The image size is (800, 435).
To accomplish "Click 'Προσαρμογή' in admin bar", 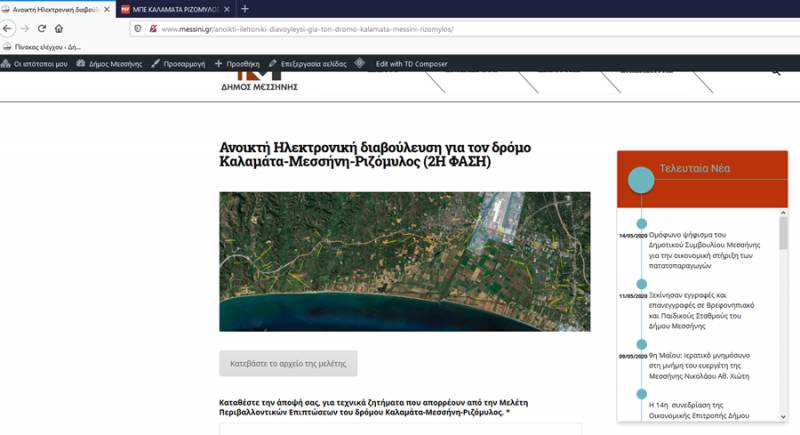I will [178, 63].
